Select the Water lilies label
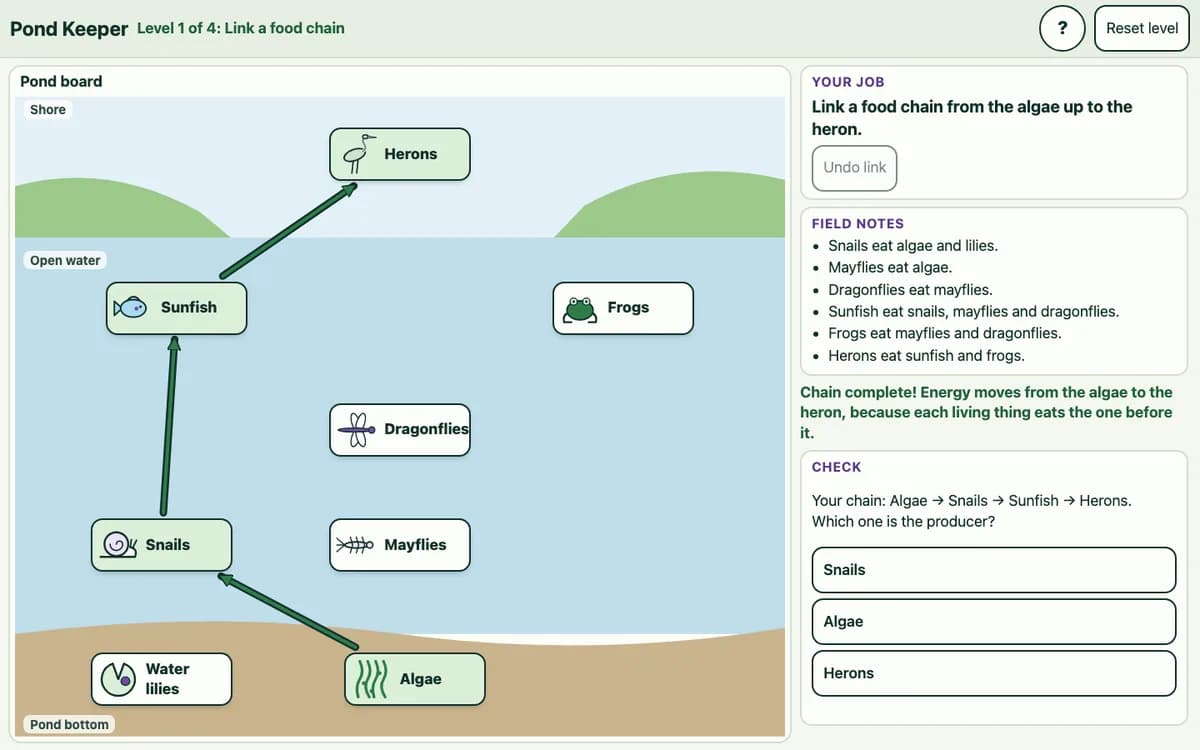The height and width of the screenshot is (750, 1200). click(x=166, y=679)
